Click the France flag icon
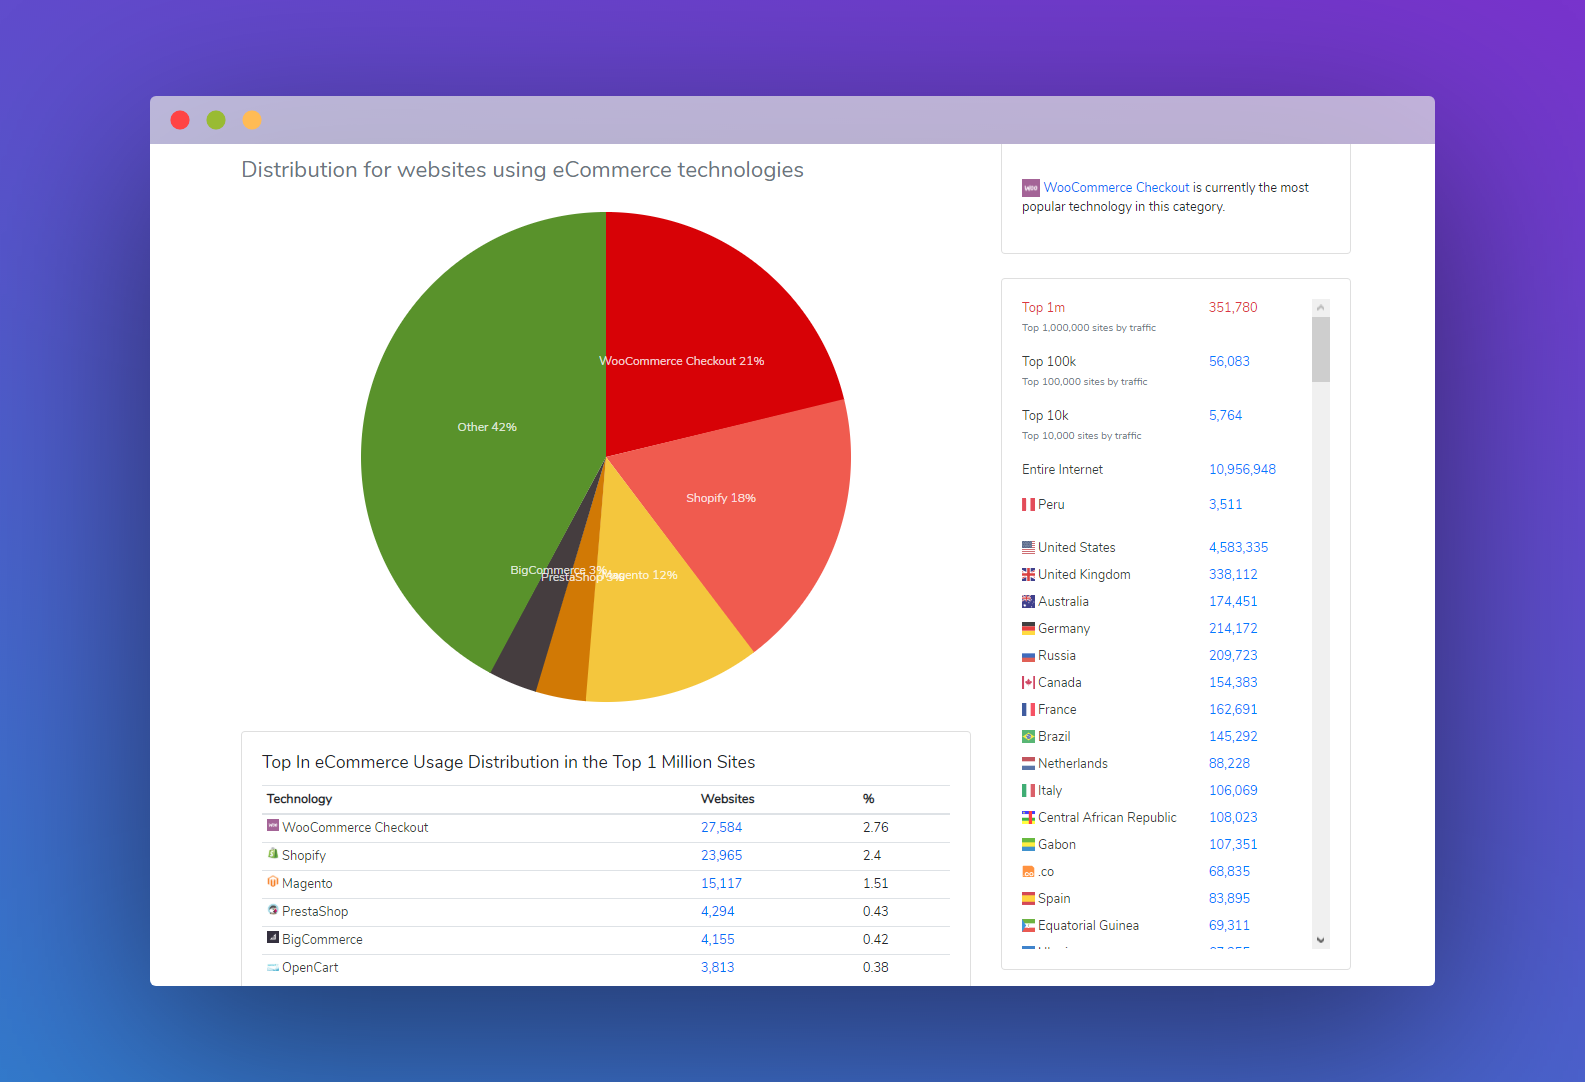The width and height of the screenshot is (1585, 1082). [x=1028, y=710]
